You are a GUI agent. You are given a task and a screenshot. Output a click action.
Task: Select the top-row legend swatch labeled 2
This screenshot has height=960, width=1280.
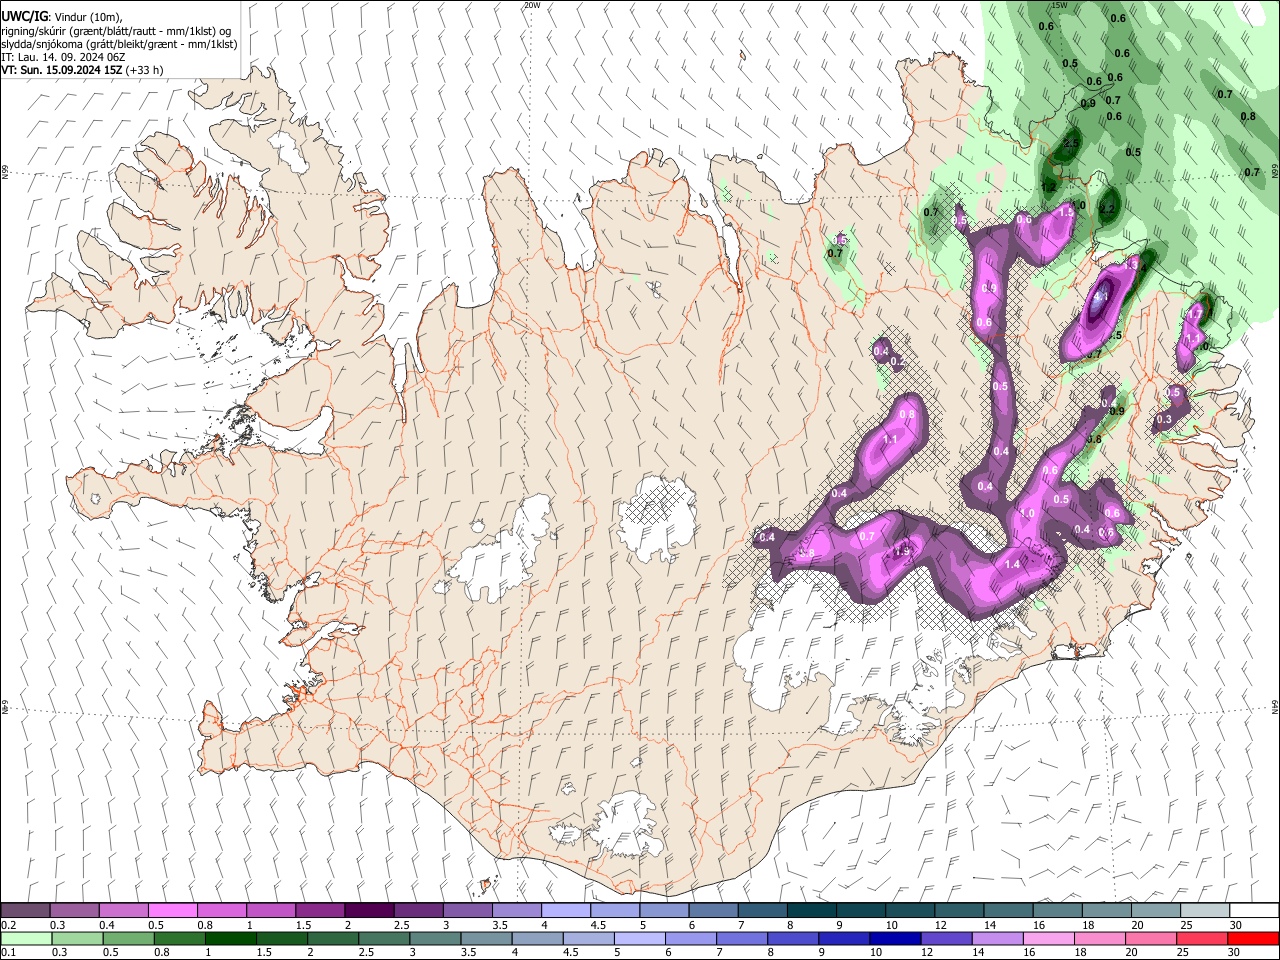369,911
